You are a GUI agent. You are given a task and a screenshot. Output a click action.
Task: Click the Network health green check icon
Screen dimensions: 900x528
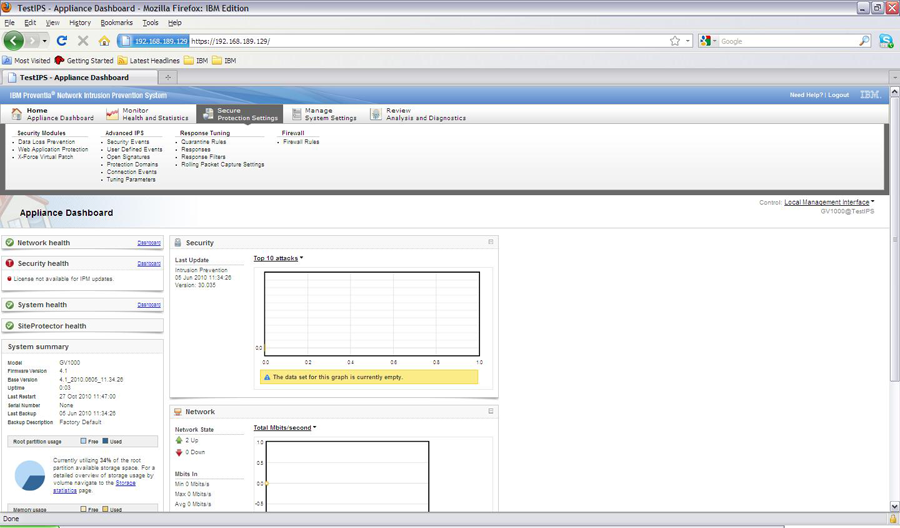point(10,243)
